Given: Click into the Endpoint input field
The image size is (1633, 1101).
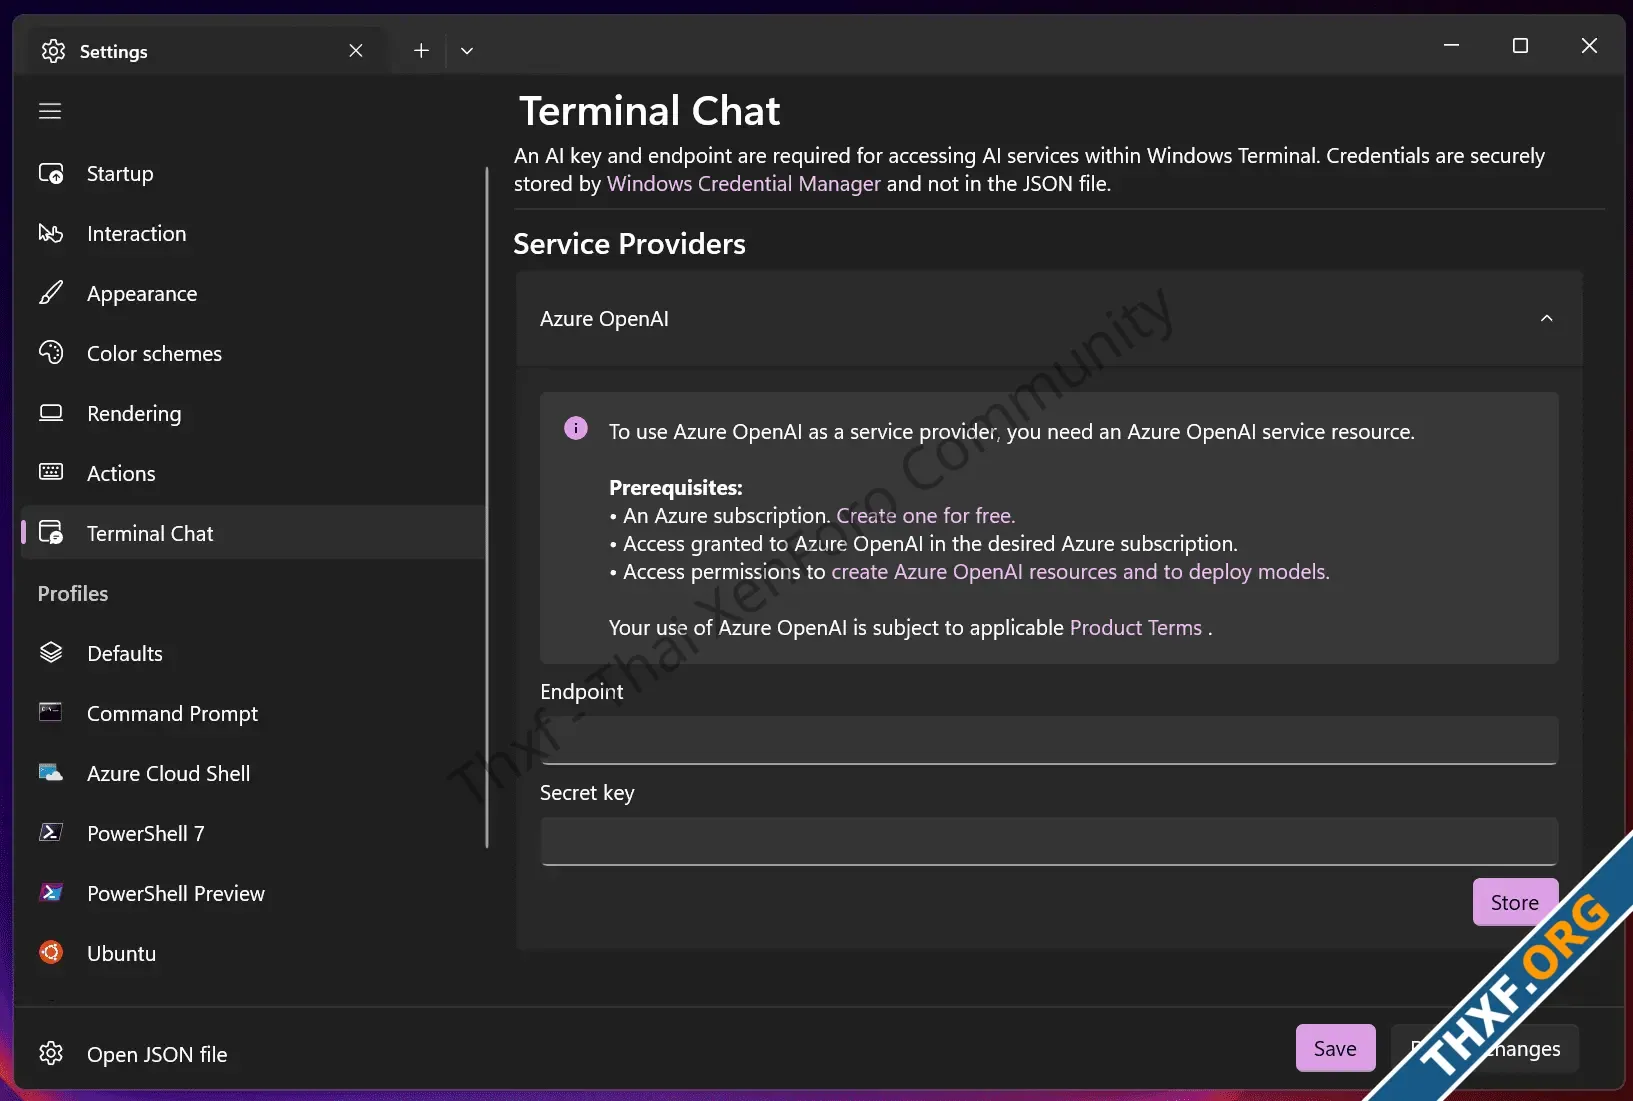Looking at the screenshot, I should (x=1049, y=740).
